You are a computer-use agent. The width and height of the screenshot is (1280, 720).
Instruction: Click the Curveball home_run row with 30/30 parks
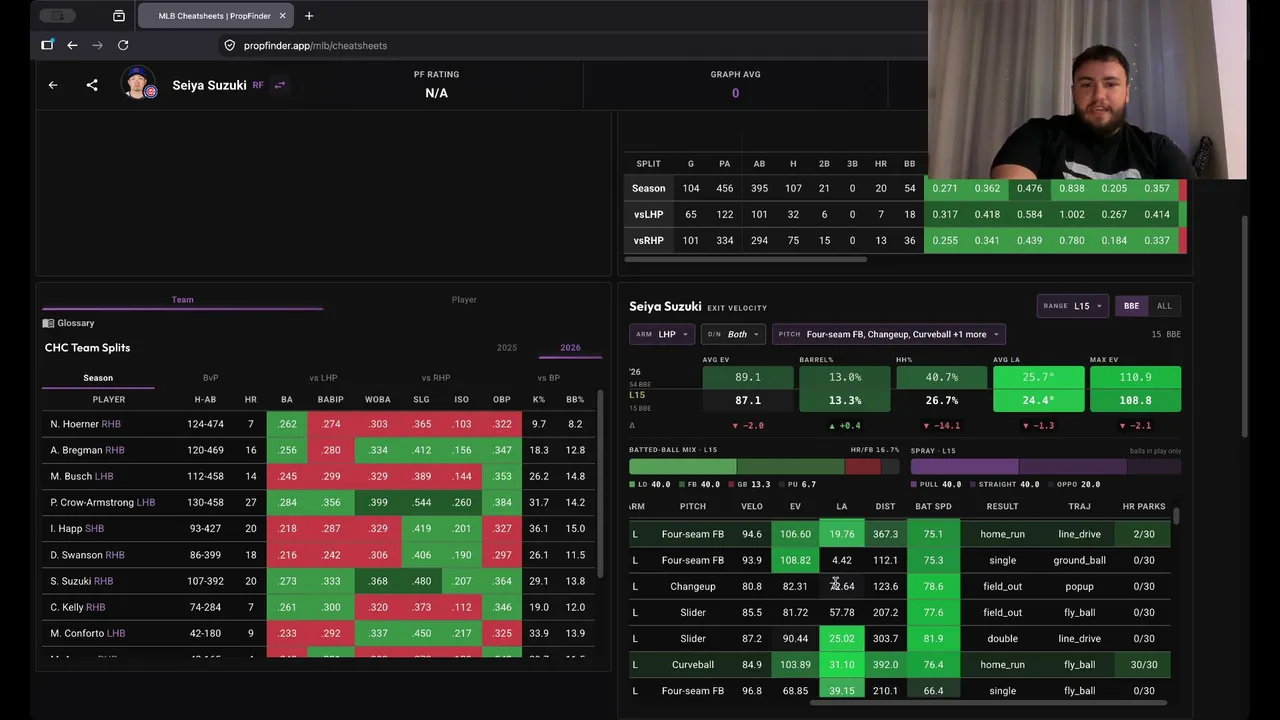pyautogui.click(x=902, y=665)
